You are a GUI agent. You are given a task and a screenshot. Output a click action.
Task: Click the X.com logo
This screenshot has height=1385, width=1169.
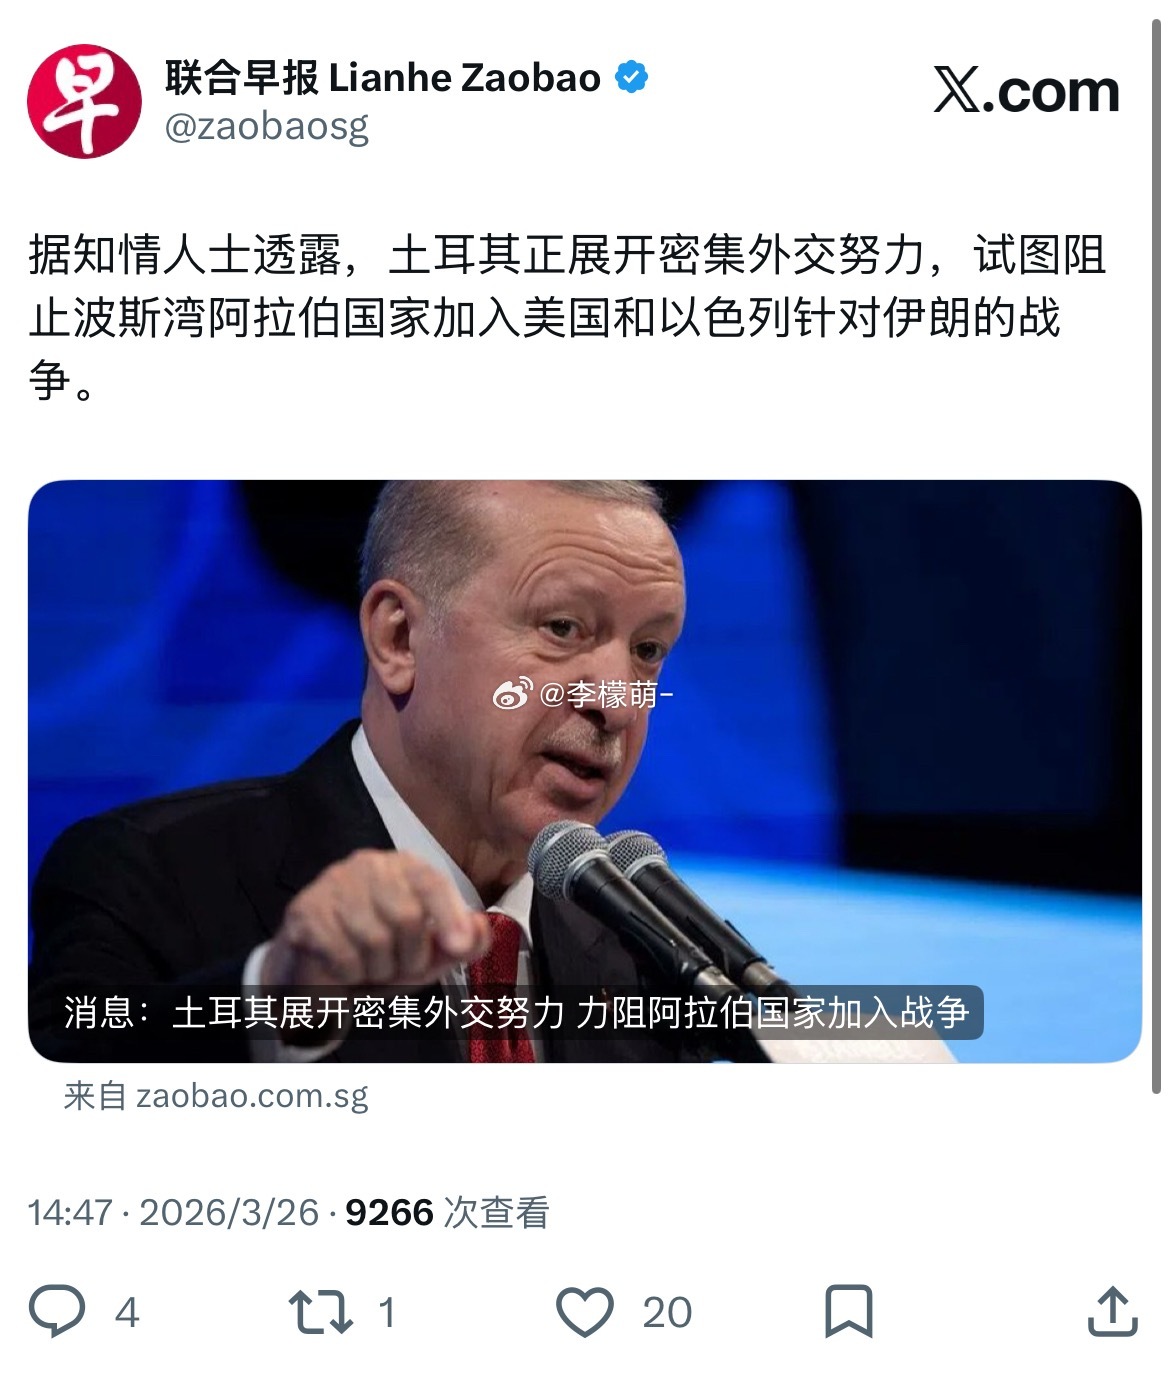pyautogui.click(x=1026, y=92)
